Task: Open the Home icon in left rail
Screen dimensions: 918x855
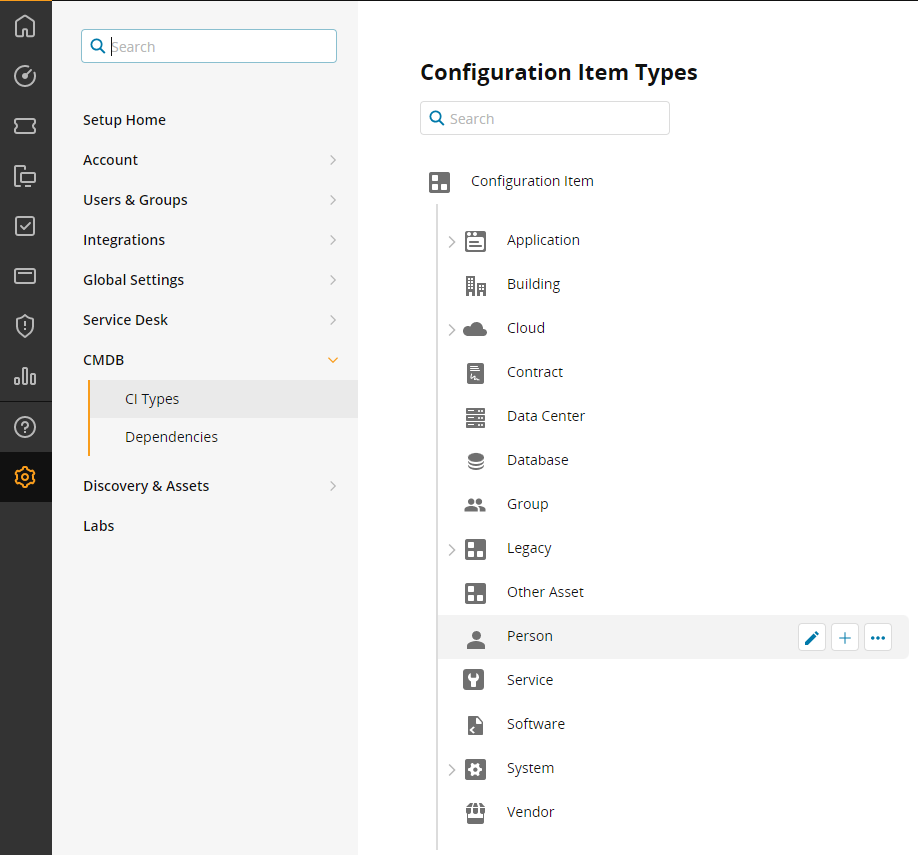Action: point(25,26)
